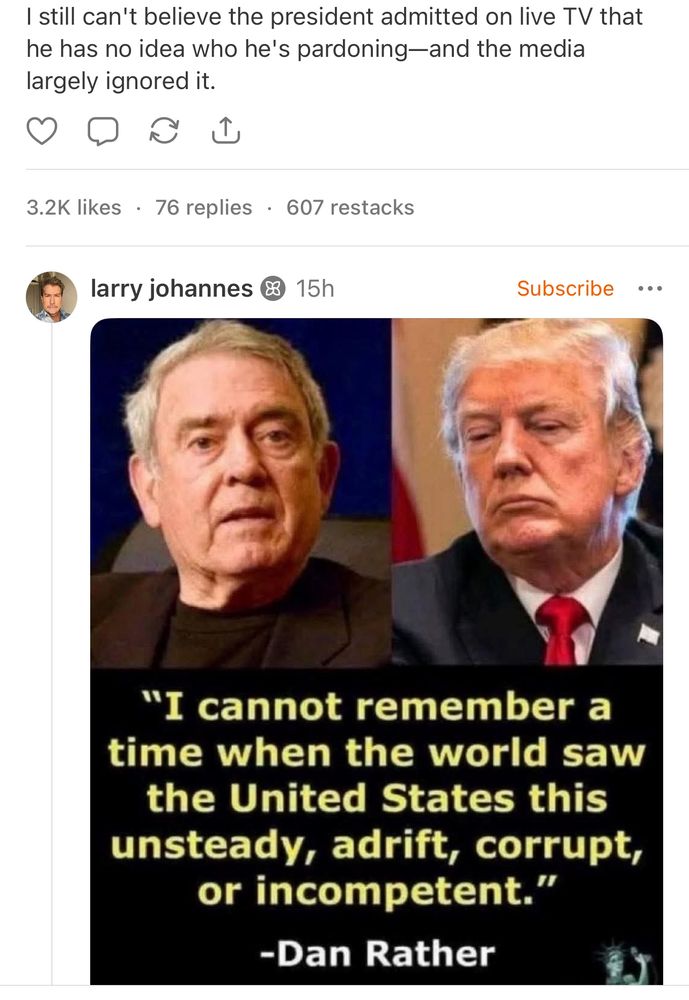Screen dimensions: 689x1000
Task: Click the Statue of Liberty watermark icon
Action: click(x=627, y=961)
